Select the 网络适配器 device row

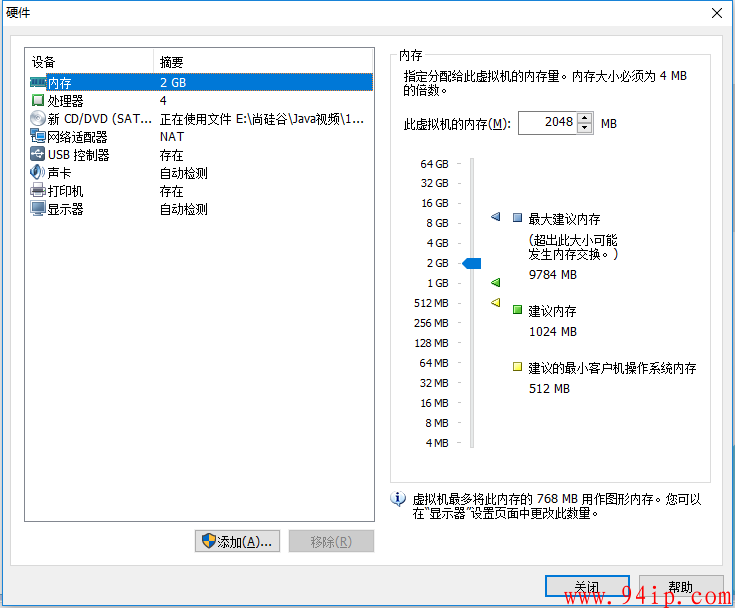click(201, 136)
